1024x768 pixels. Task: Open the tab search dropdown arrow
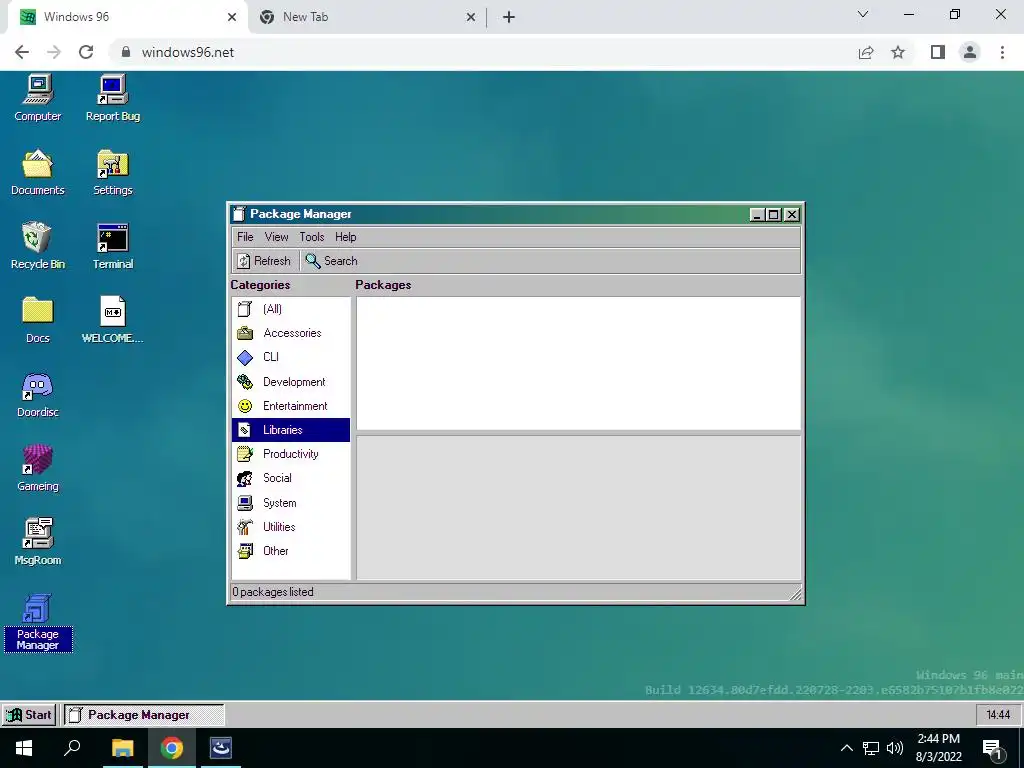(863, 14)
